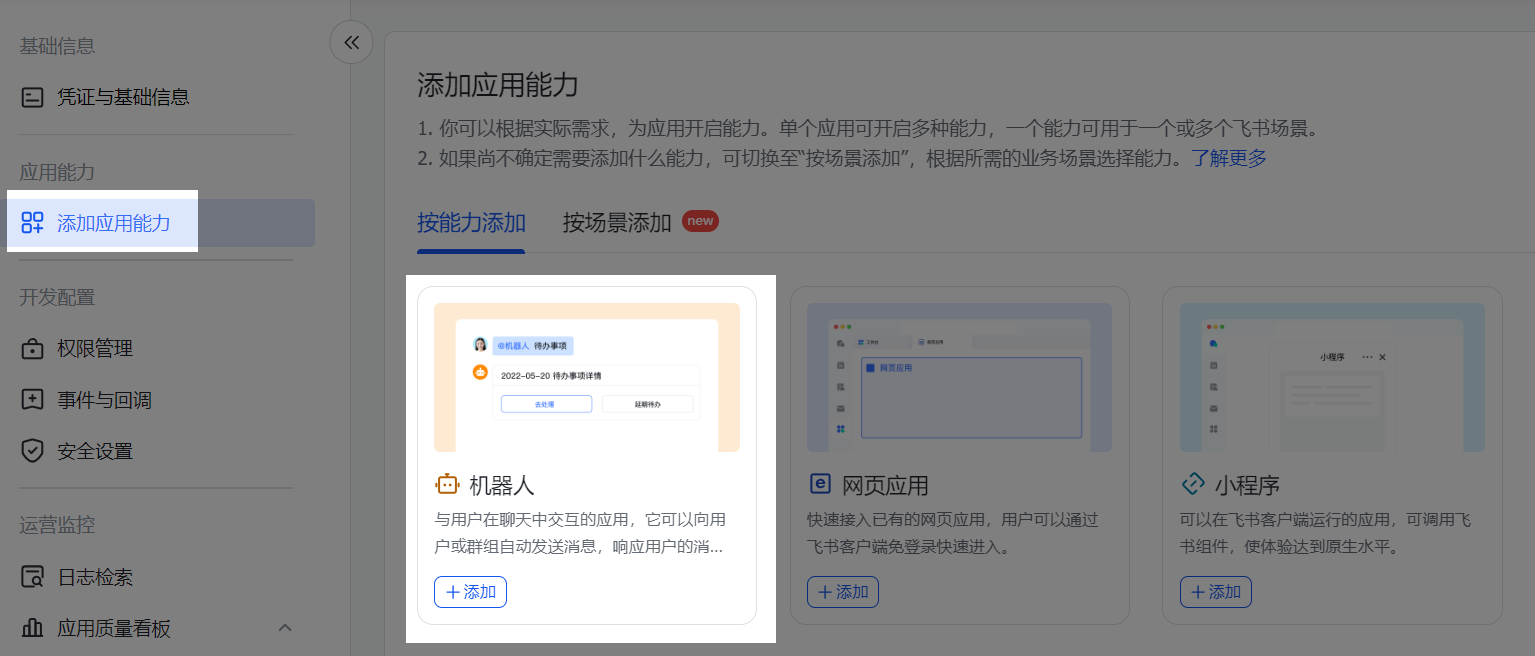
Task: Click the 机器人 preview thumbnail
Action: (587, 378)
